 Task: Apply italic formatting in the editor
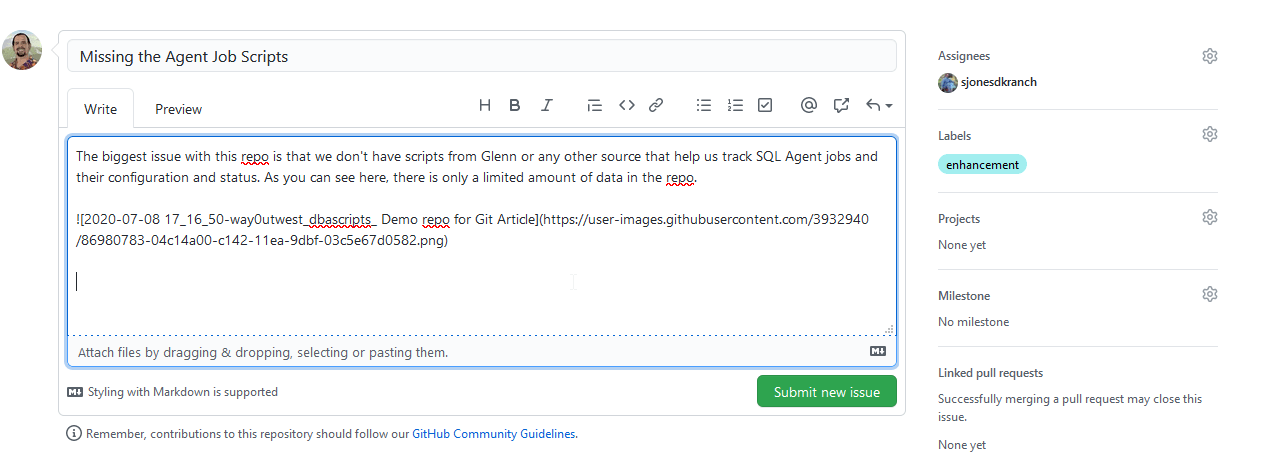[547, 105]
